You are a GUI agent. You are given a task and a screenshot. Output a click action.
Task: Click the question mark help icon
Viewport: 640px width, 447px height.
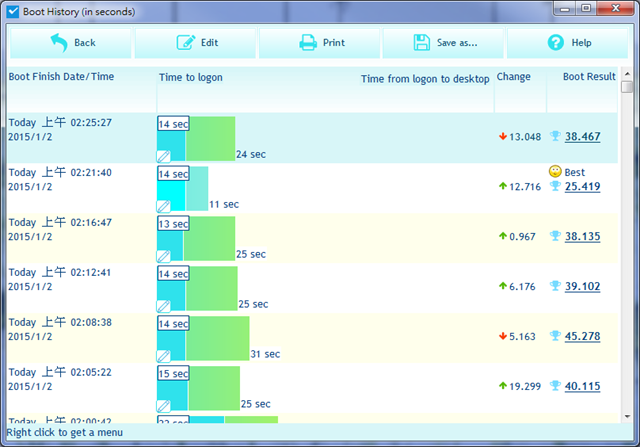pyautogui.click(x=556, y=42)
